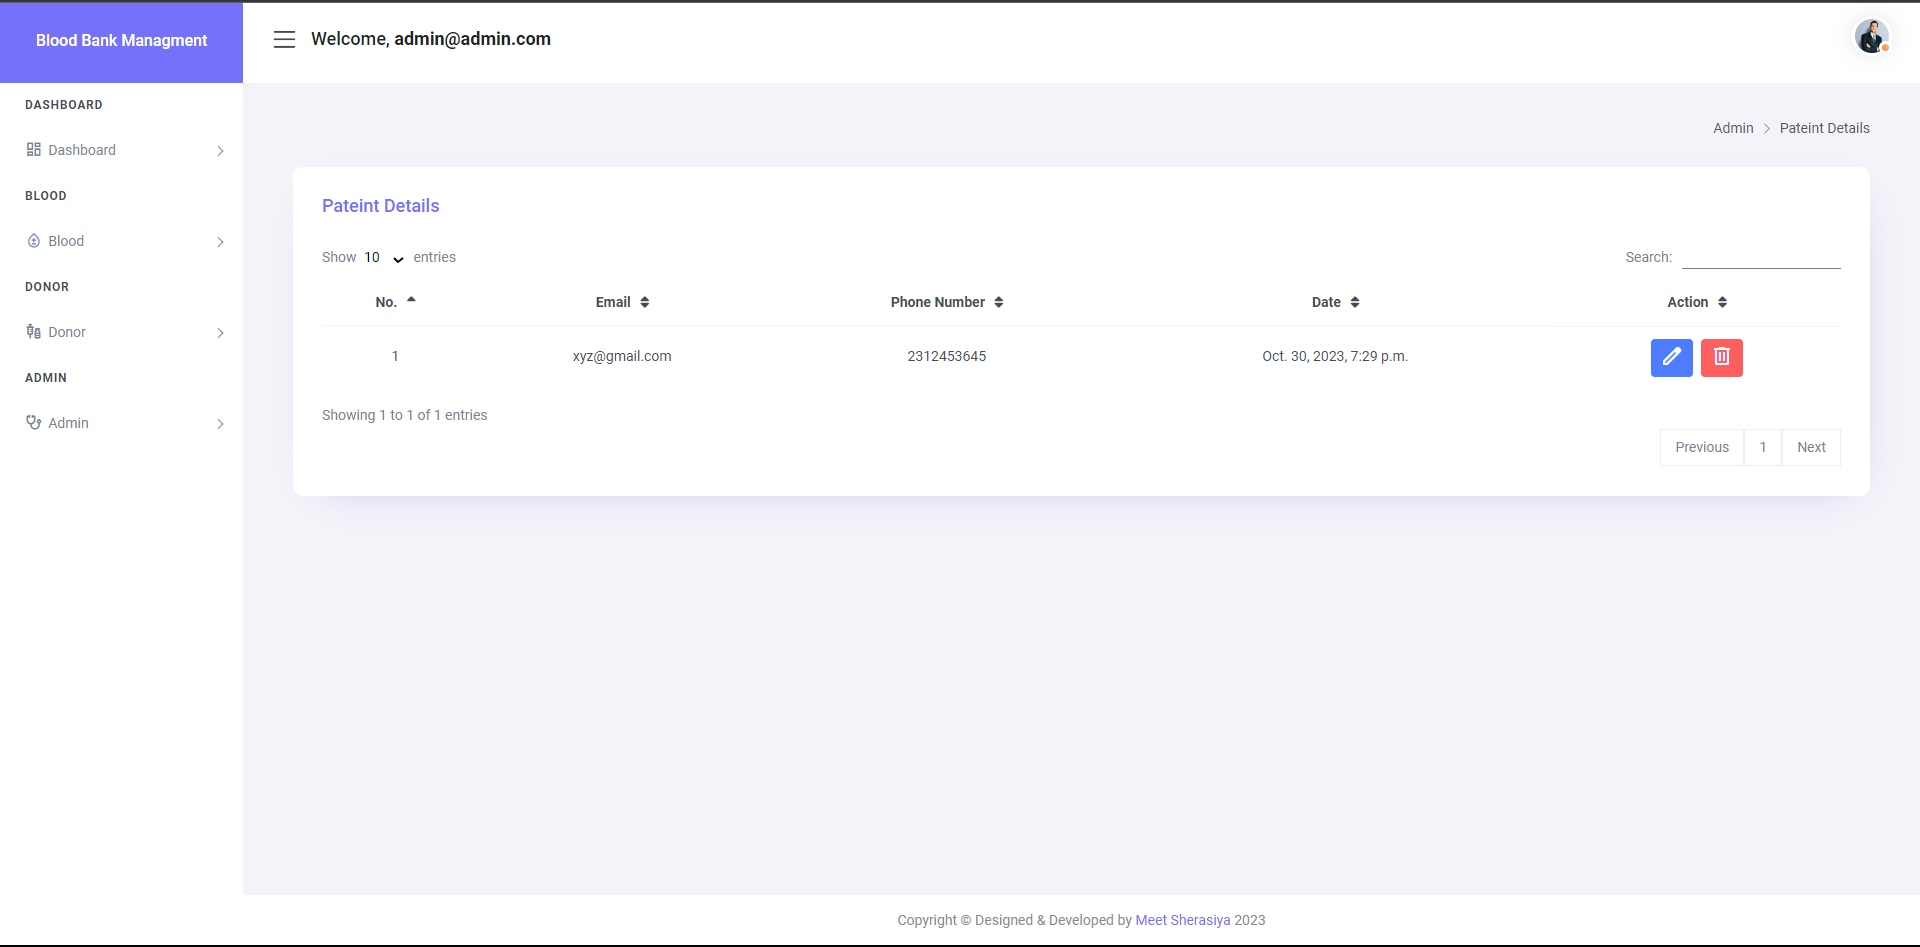
Task: Sort using the Action column sort arrows
Action: coord(1723,302)
